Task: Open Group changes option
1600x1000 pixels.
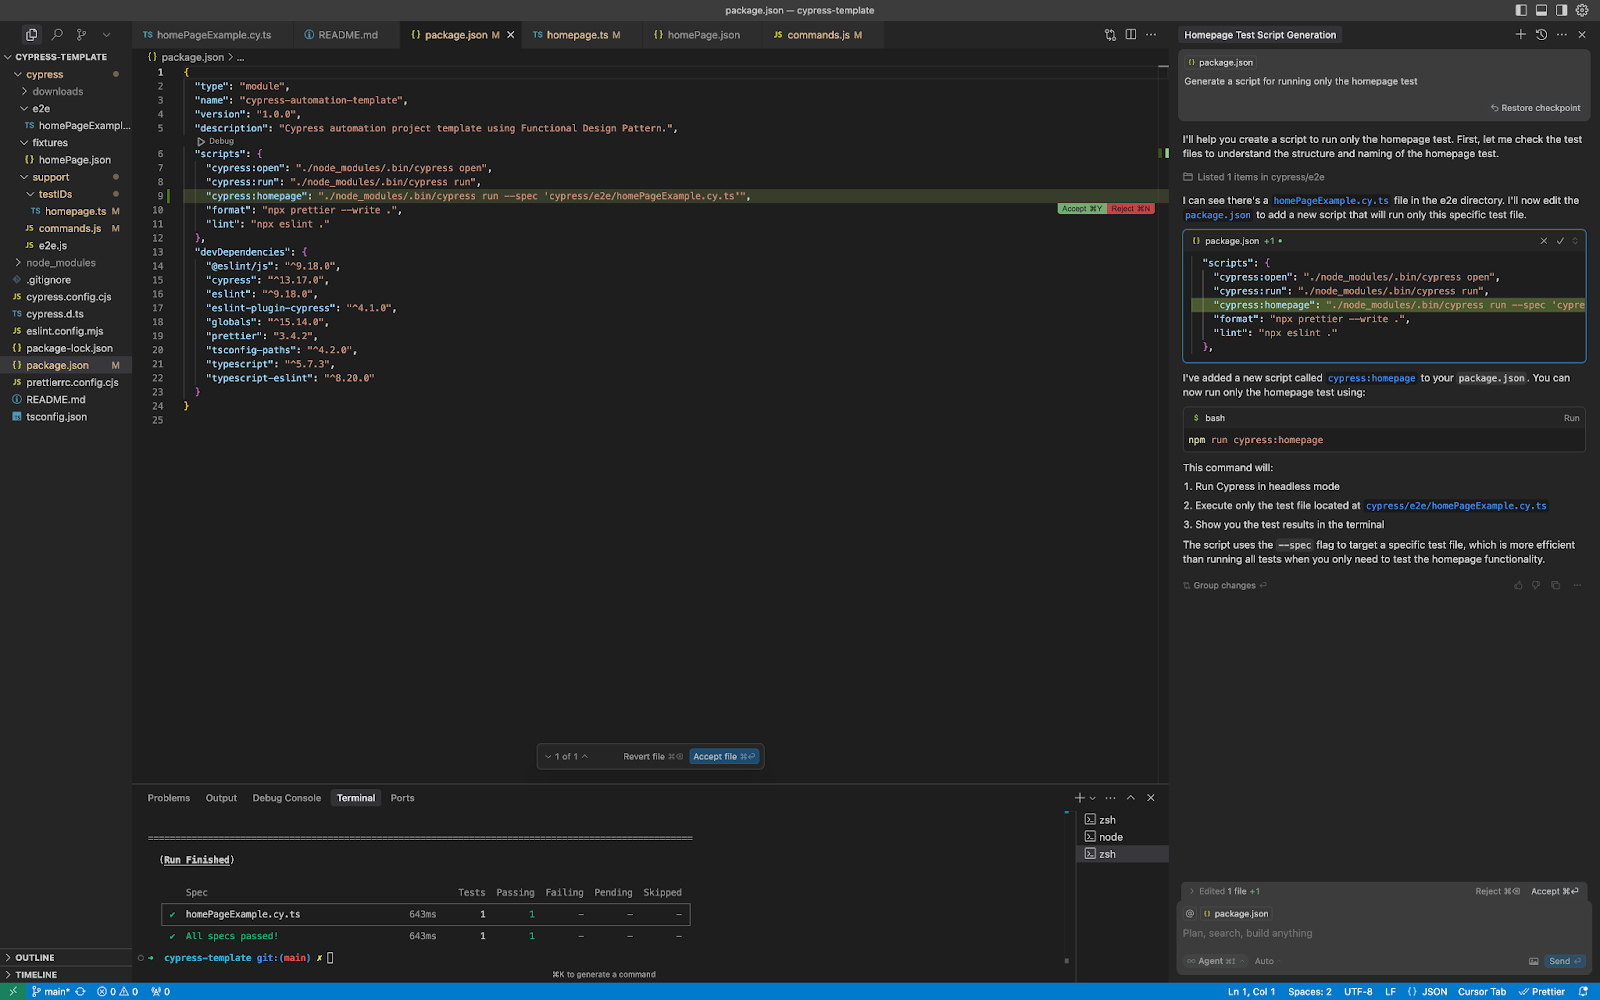Action: coord(1224,586)
